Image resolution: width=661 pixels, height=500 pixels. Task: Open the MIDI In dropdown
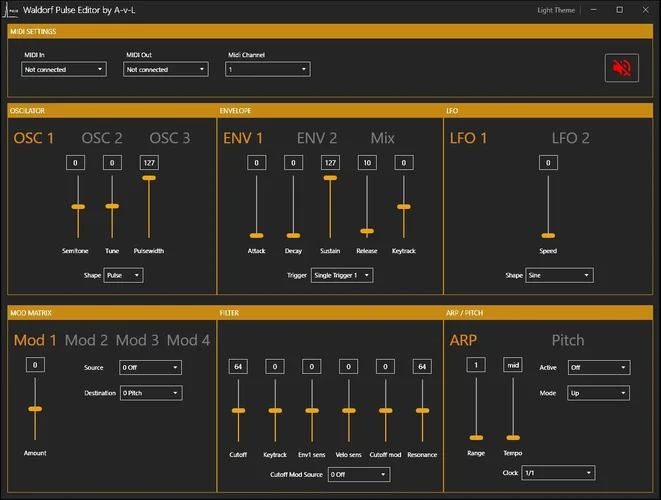pyautogui.click(x=64, y=70)
